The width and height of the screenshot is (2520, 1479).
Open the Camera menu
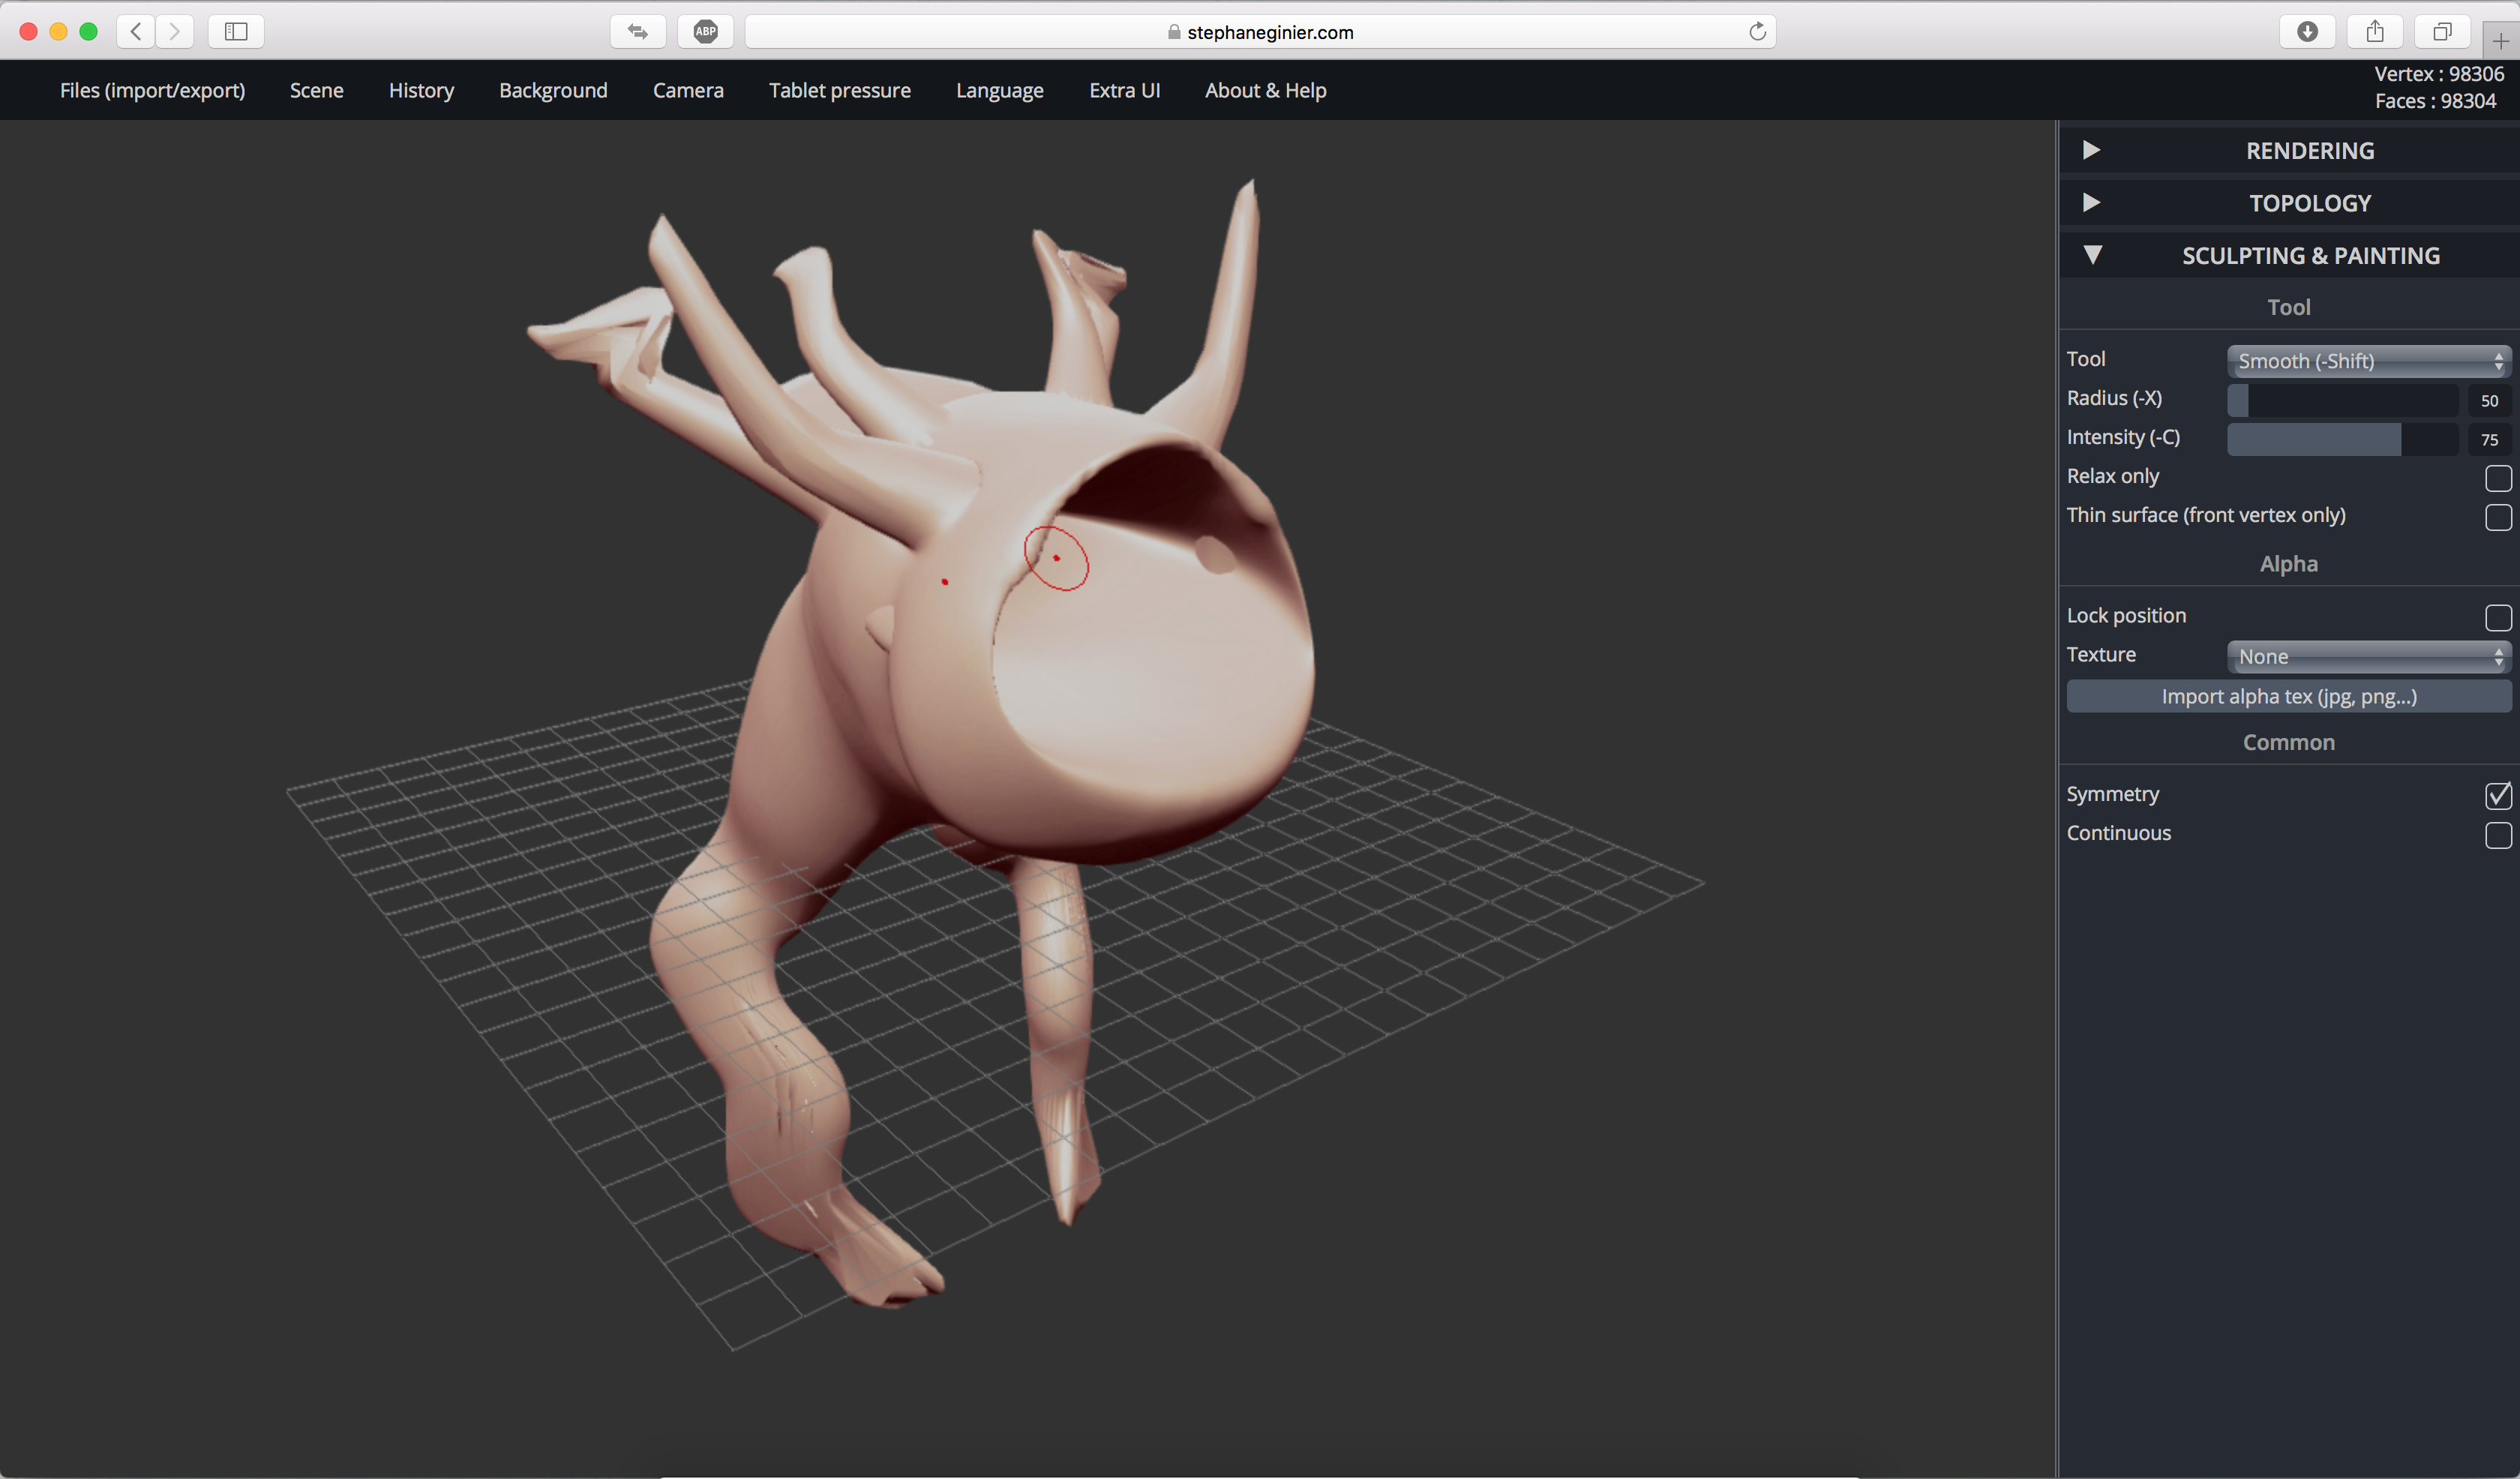(688, 90)
